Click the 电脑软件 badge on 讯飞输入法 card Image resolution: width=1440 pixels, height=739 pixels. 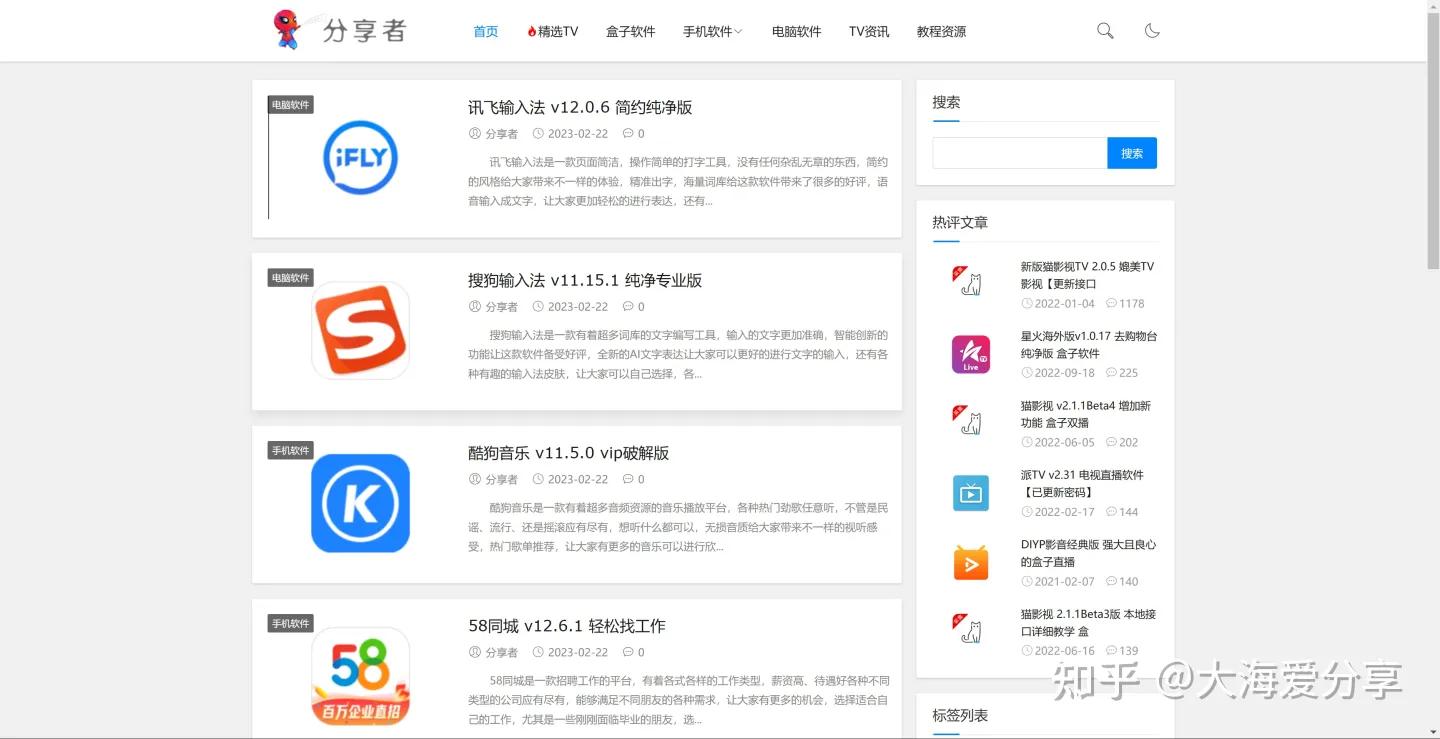289,104
